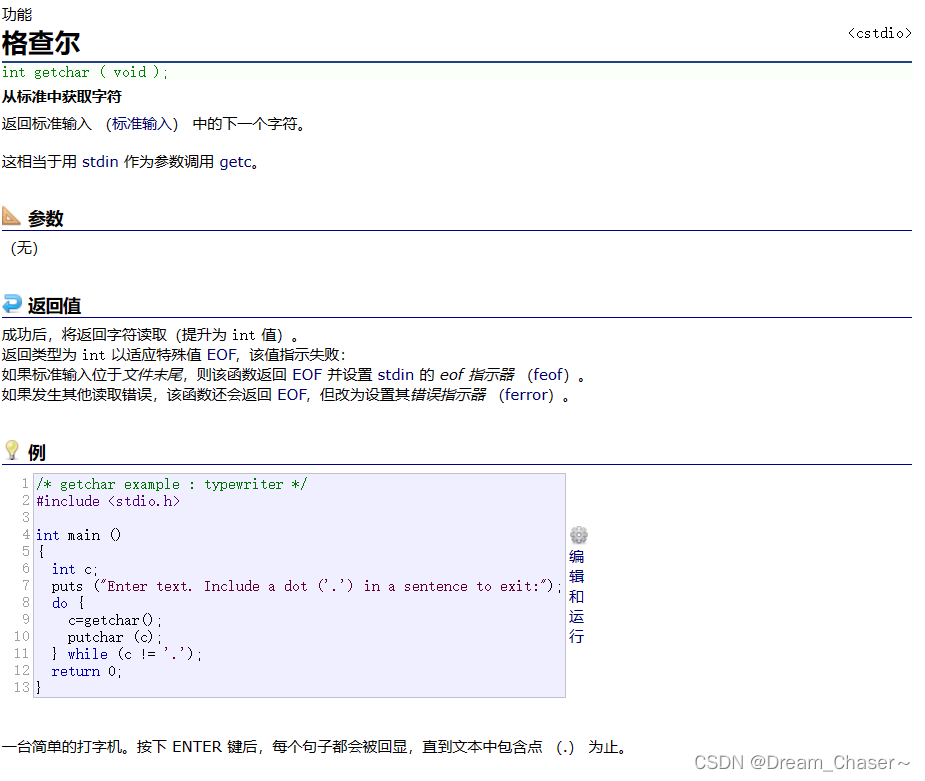Click the EOF link in the 读取错误 line
Viewport: 925px width, 781px height.
292,395
